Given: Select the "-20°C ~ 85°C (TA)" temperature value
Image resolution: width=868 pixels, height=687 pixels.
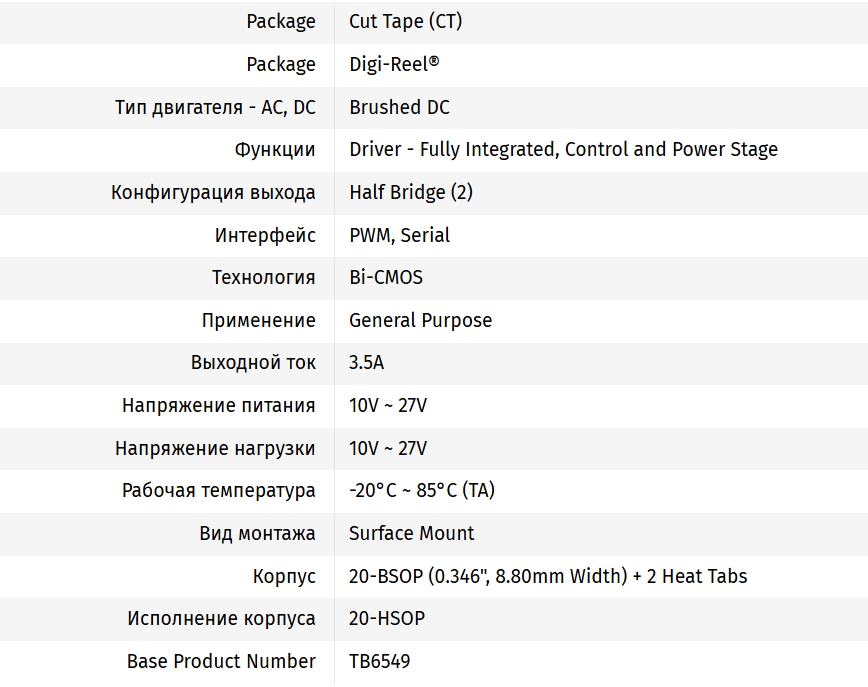Looking at the screenshot, I should (422, 491).
